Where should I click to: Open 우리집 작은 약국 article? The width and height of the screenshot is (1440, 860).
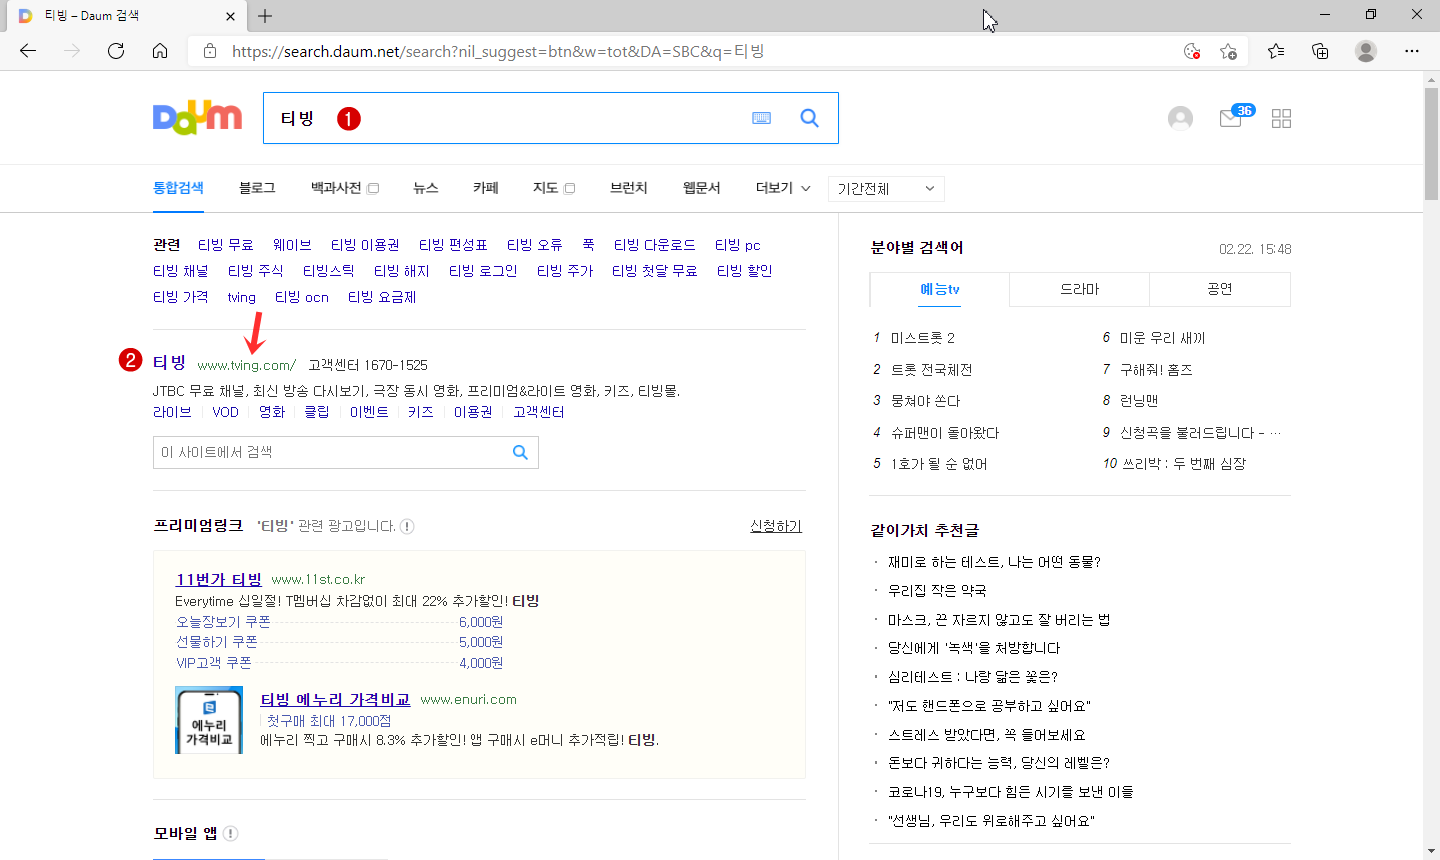pyautogui.click(x=937, y=591)
